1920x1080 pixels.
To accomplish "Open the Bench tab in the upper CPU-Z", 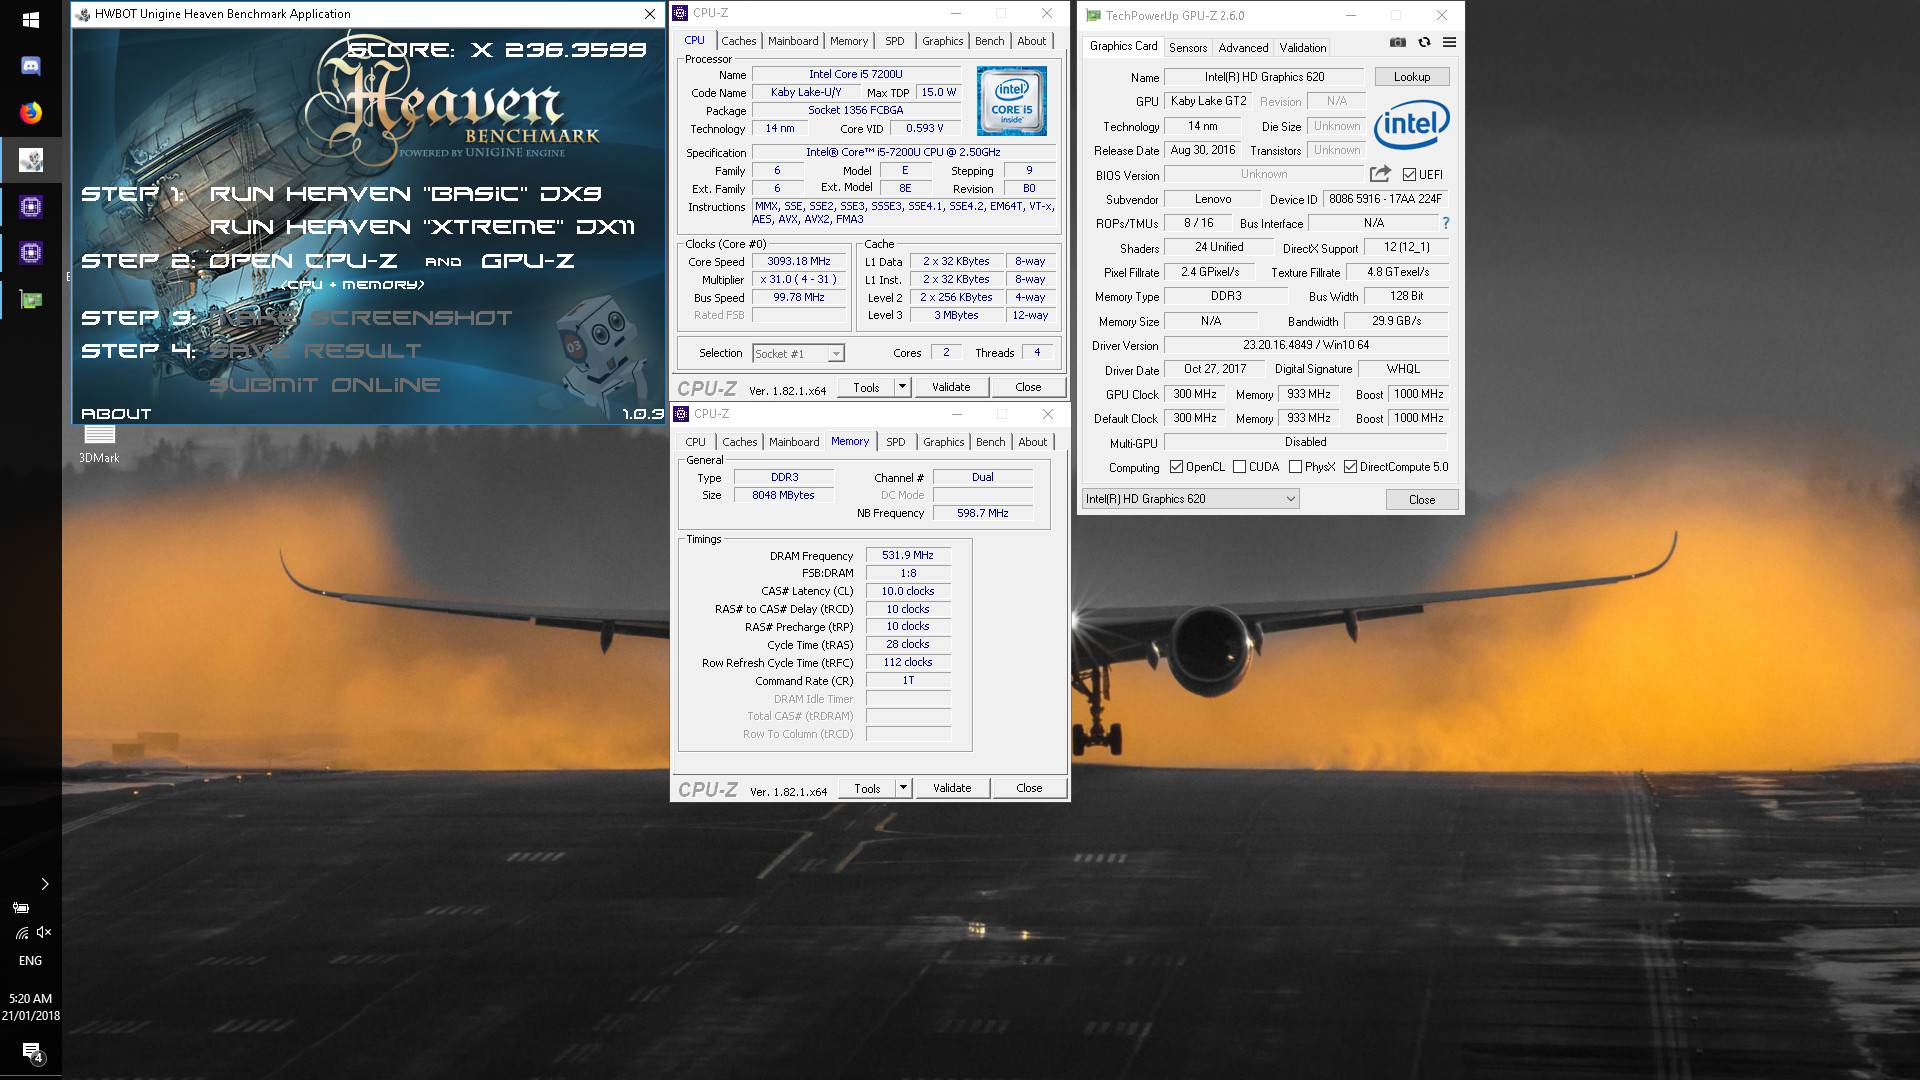I will [990, 41].
